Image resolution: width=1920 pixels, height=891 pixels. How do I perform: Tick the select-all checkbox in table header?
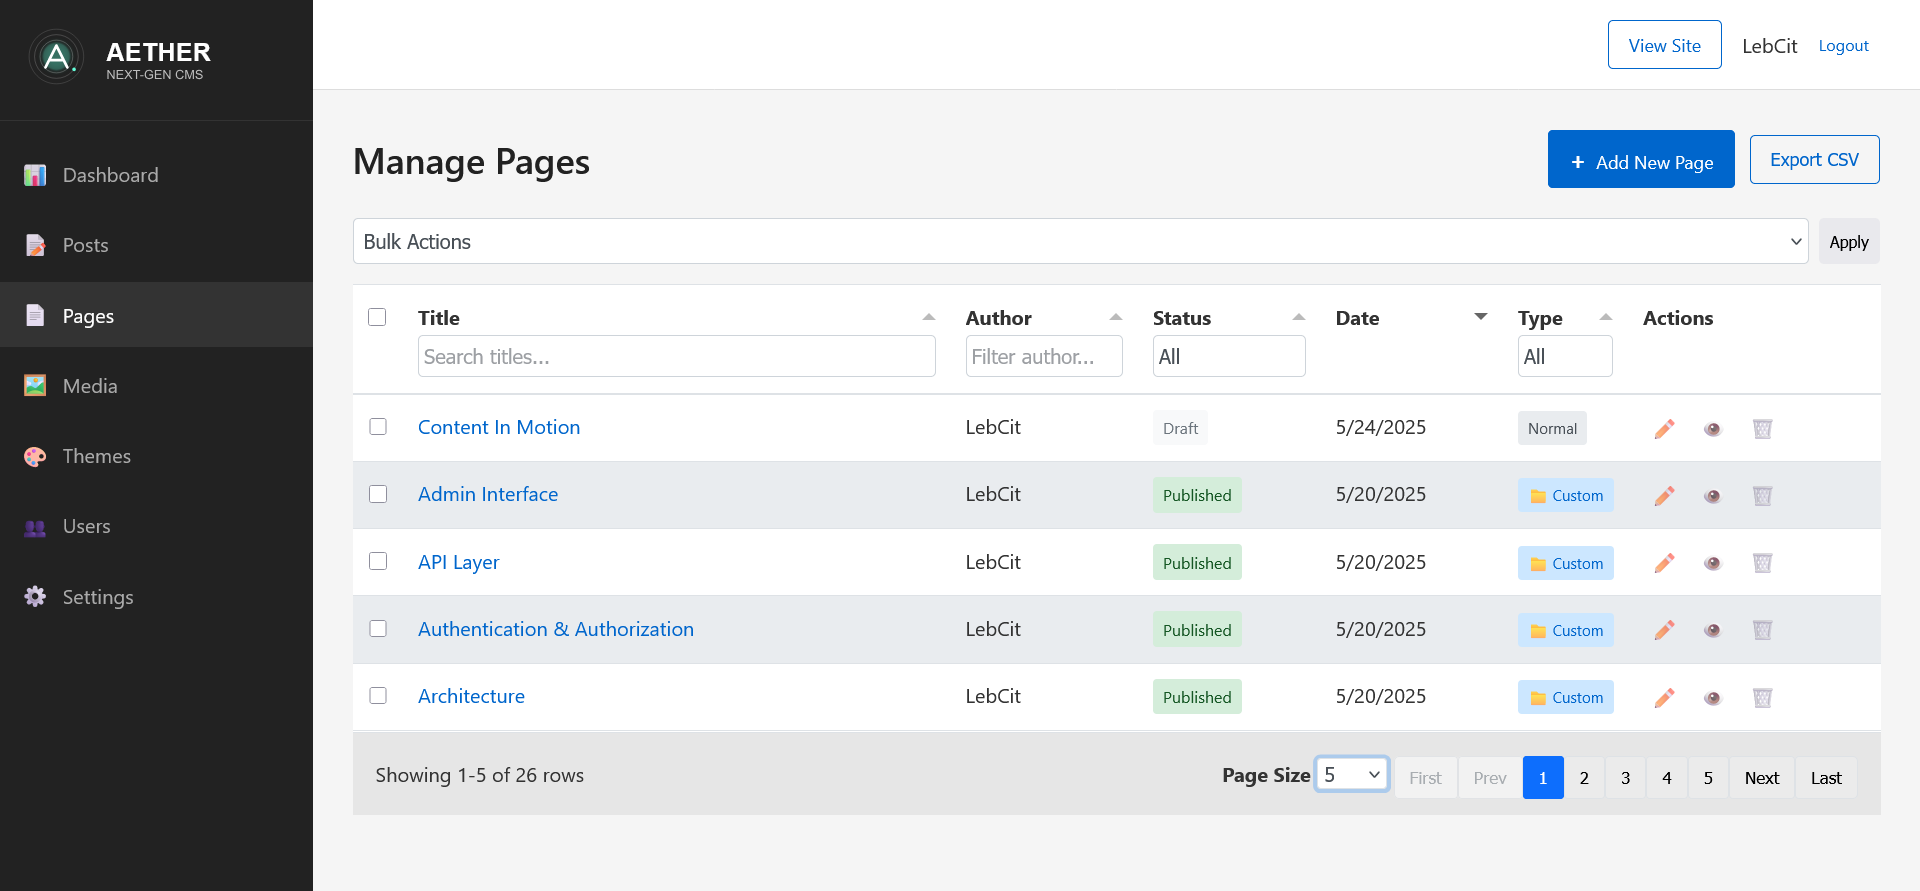(377, 317)
